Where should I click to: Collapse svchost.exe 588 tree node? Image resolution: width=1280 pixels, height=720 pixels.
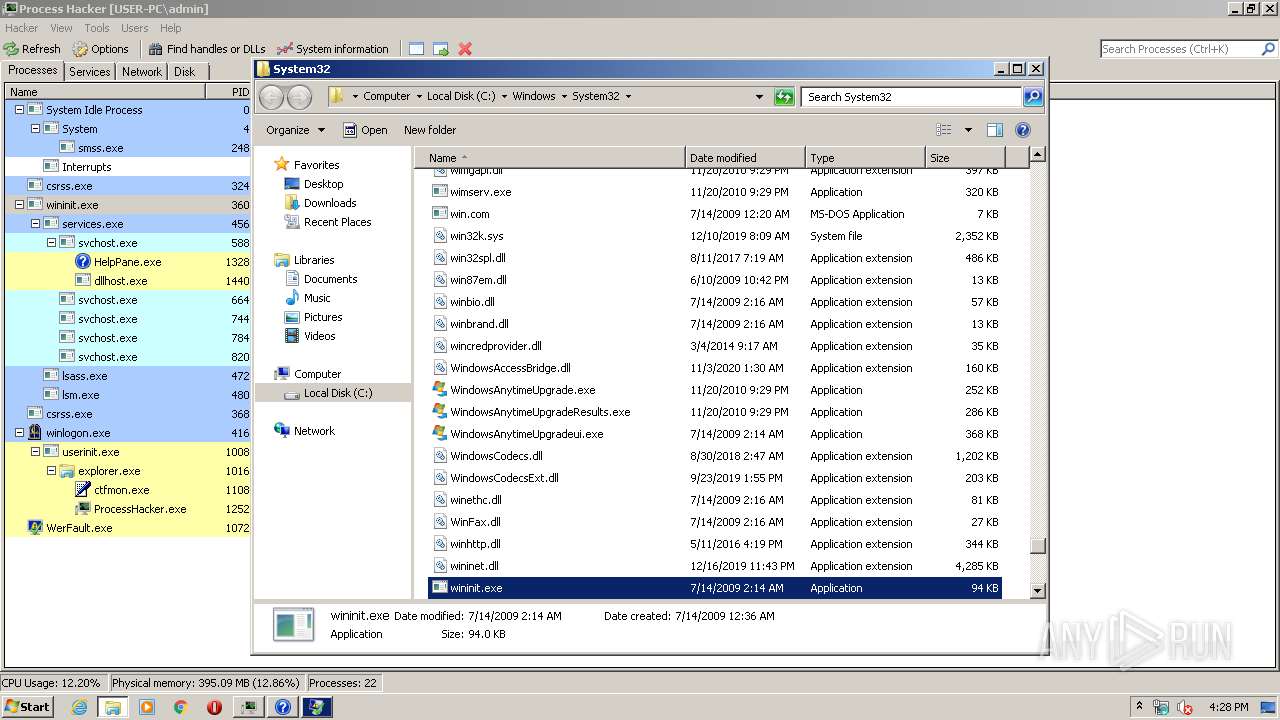pos(51,243)
